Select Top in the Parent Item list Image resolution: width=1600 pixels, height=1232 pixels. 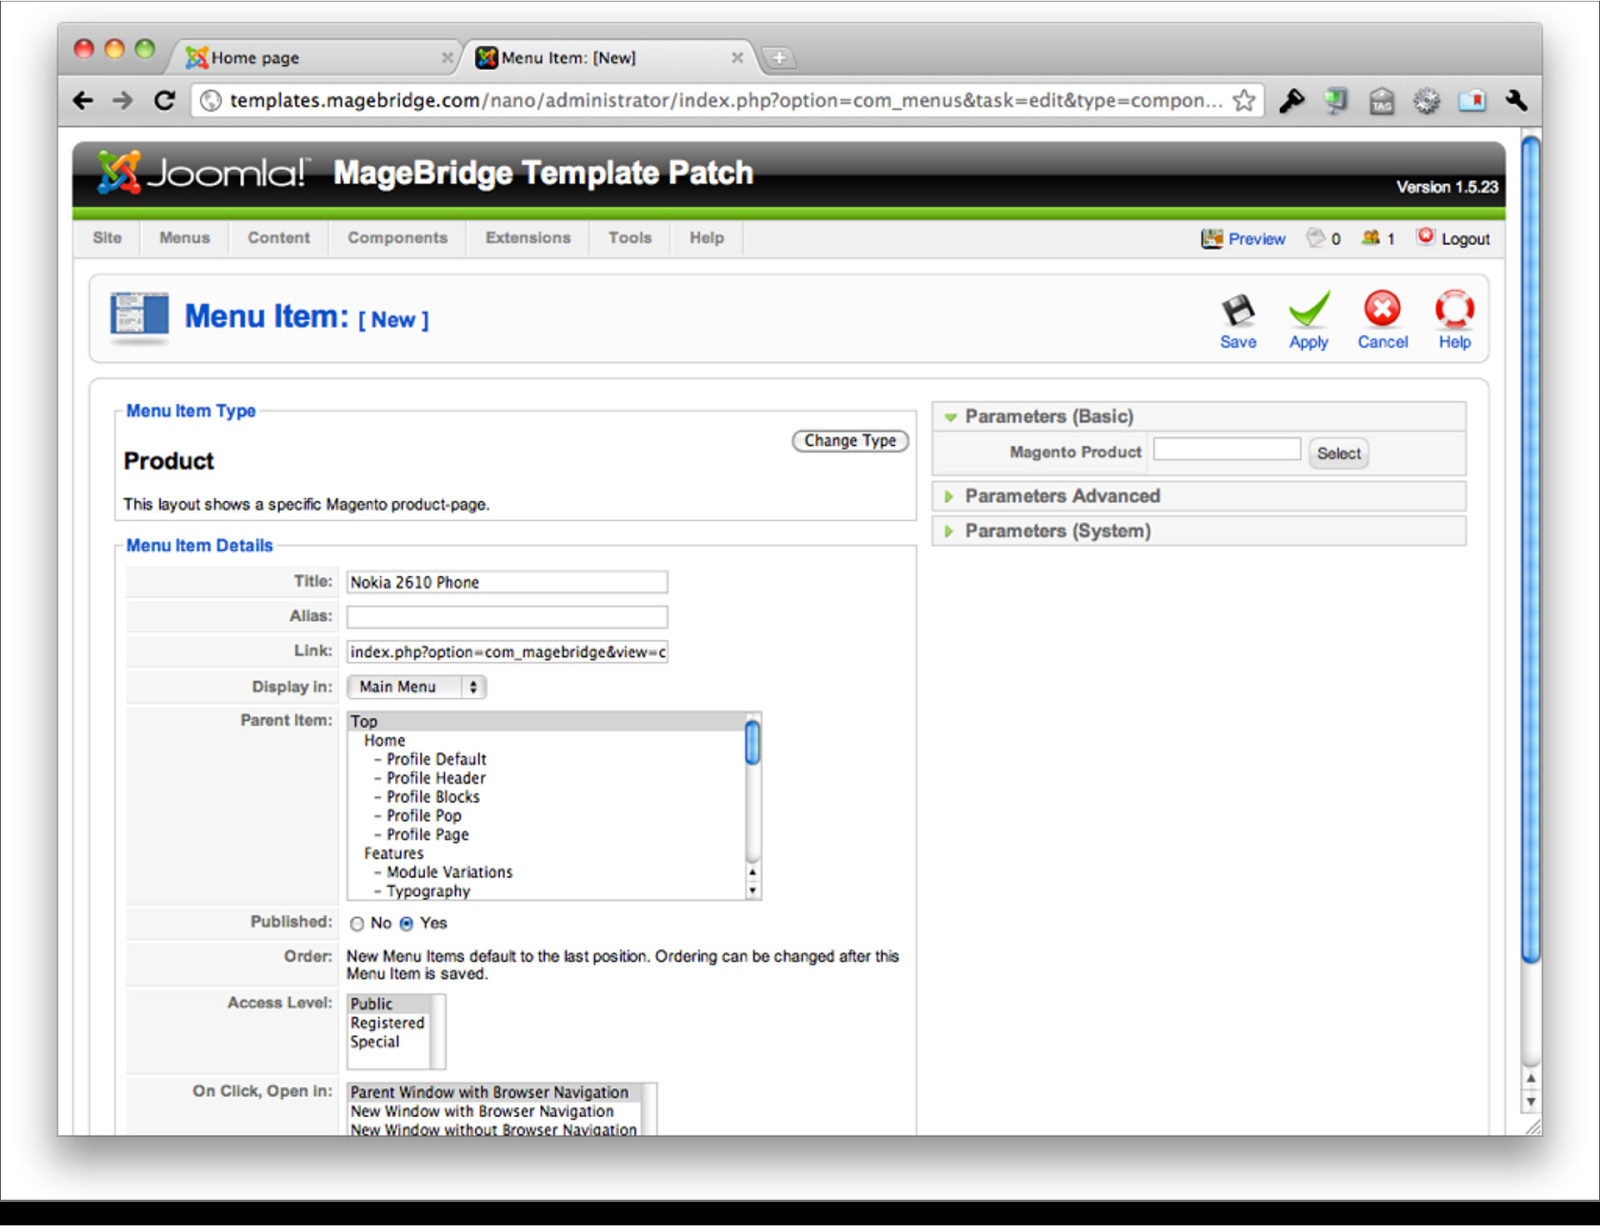tap(546, 722)
